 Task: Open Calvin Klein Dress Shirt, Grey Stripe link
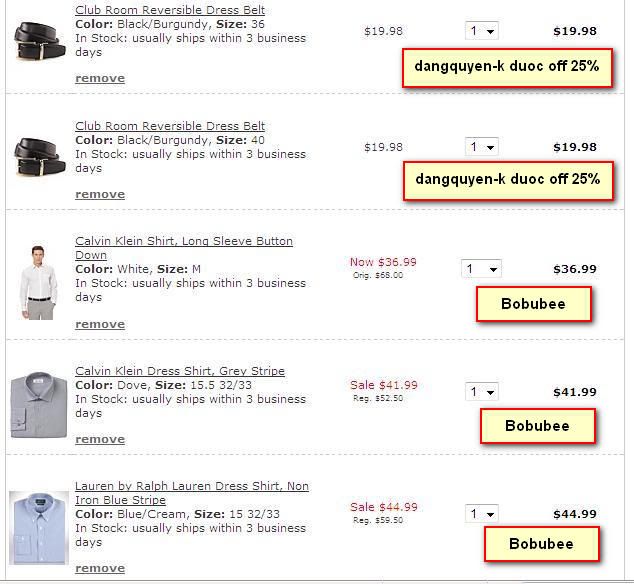pyautogui.click(x=180, y=371)
